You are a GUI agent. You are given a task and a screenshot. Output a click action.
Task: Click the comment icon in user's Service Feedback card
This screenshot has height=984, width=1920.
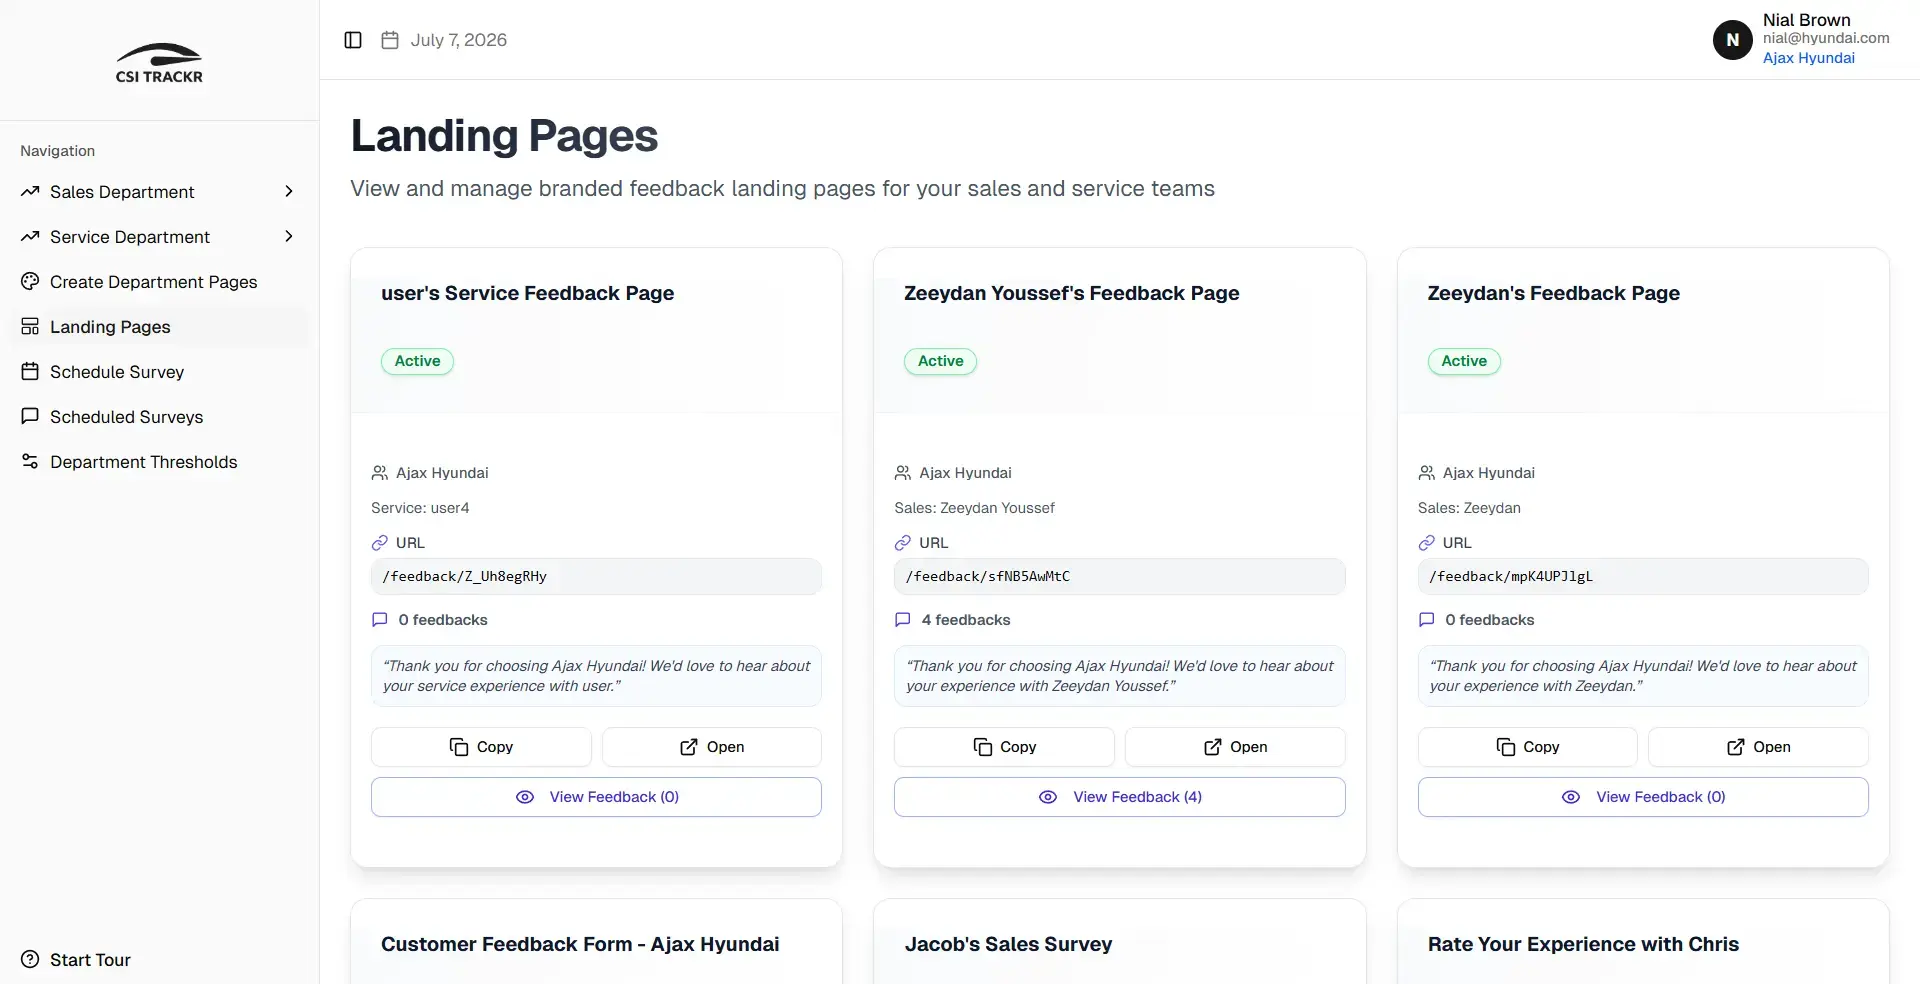379,620
